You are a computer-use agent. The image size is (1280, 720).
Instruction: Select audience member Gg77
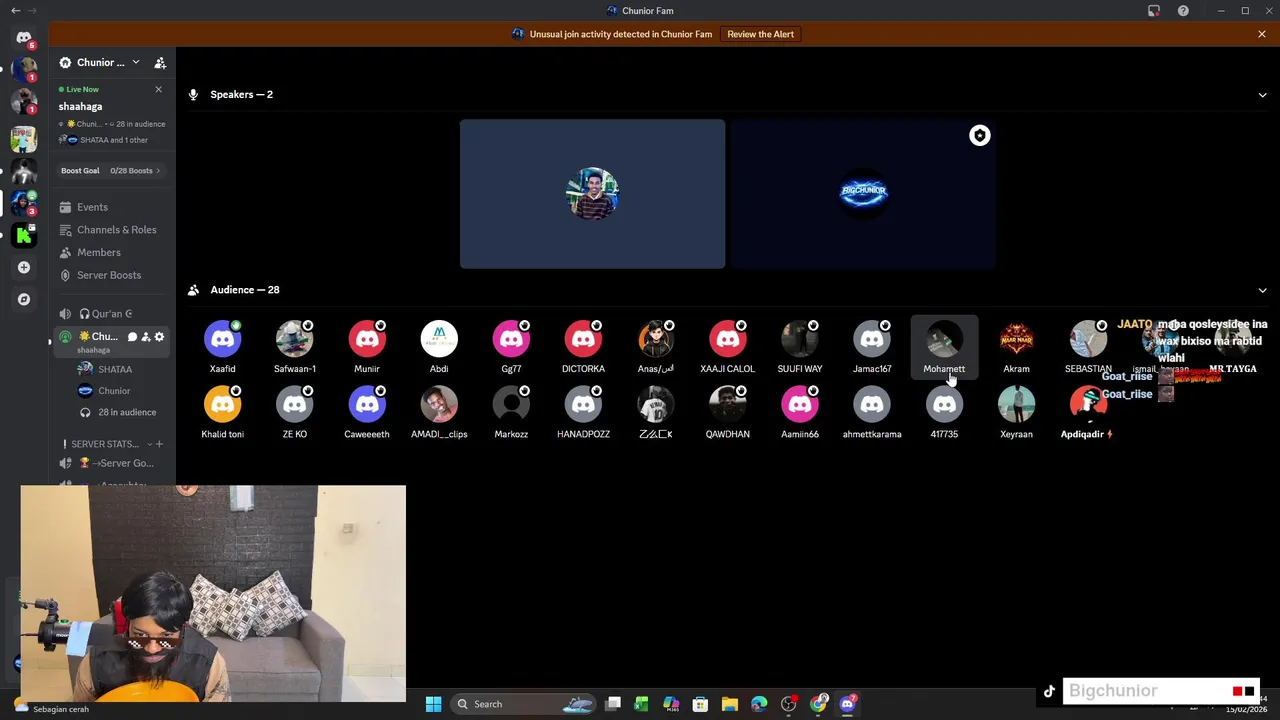(511, 347)
